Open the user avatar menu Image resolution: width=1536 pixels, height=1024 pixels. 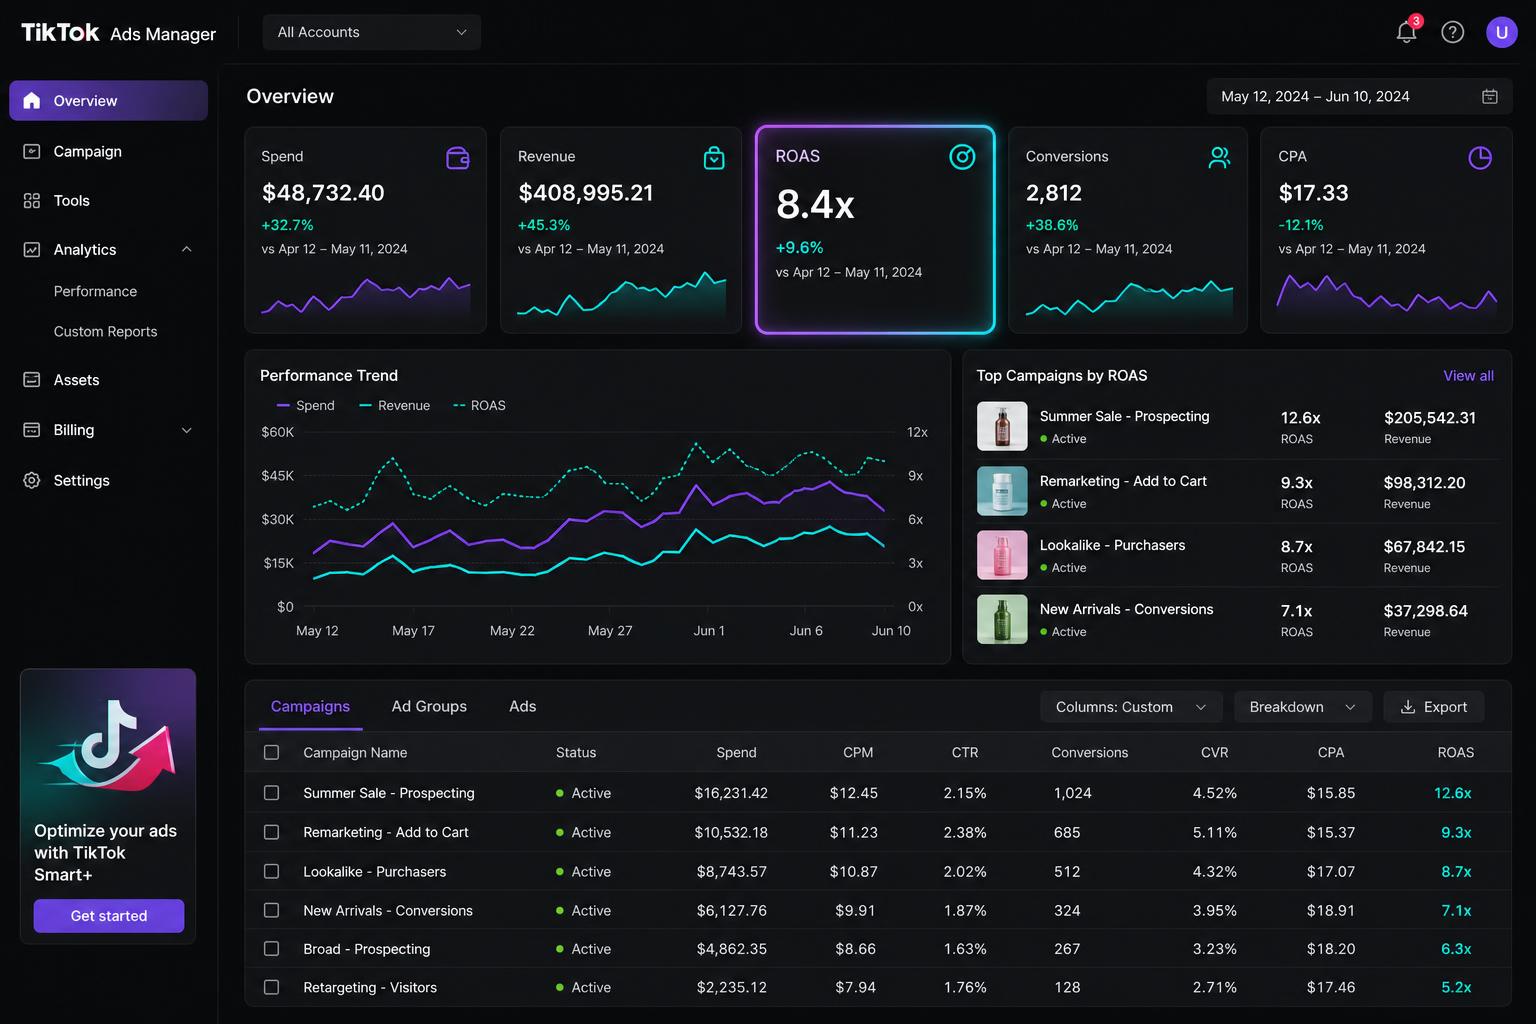tap(1501, 32)
